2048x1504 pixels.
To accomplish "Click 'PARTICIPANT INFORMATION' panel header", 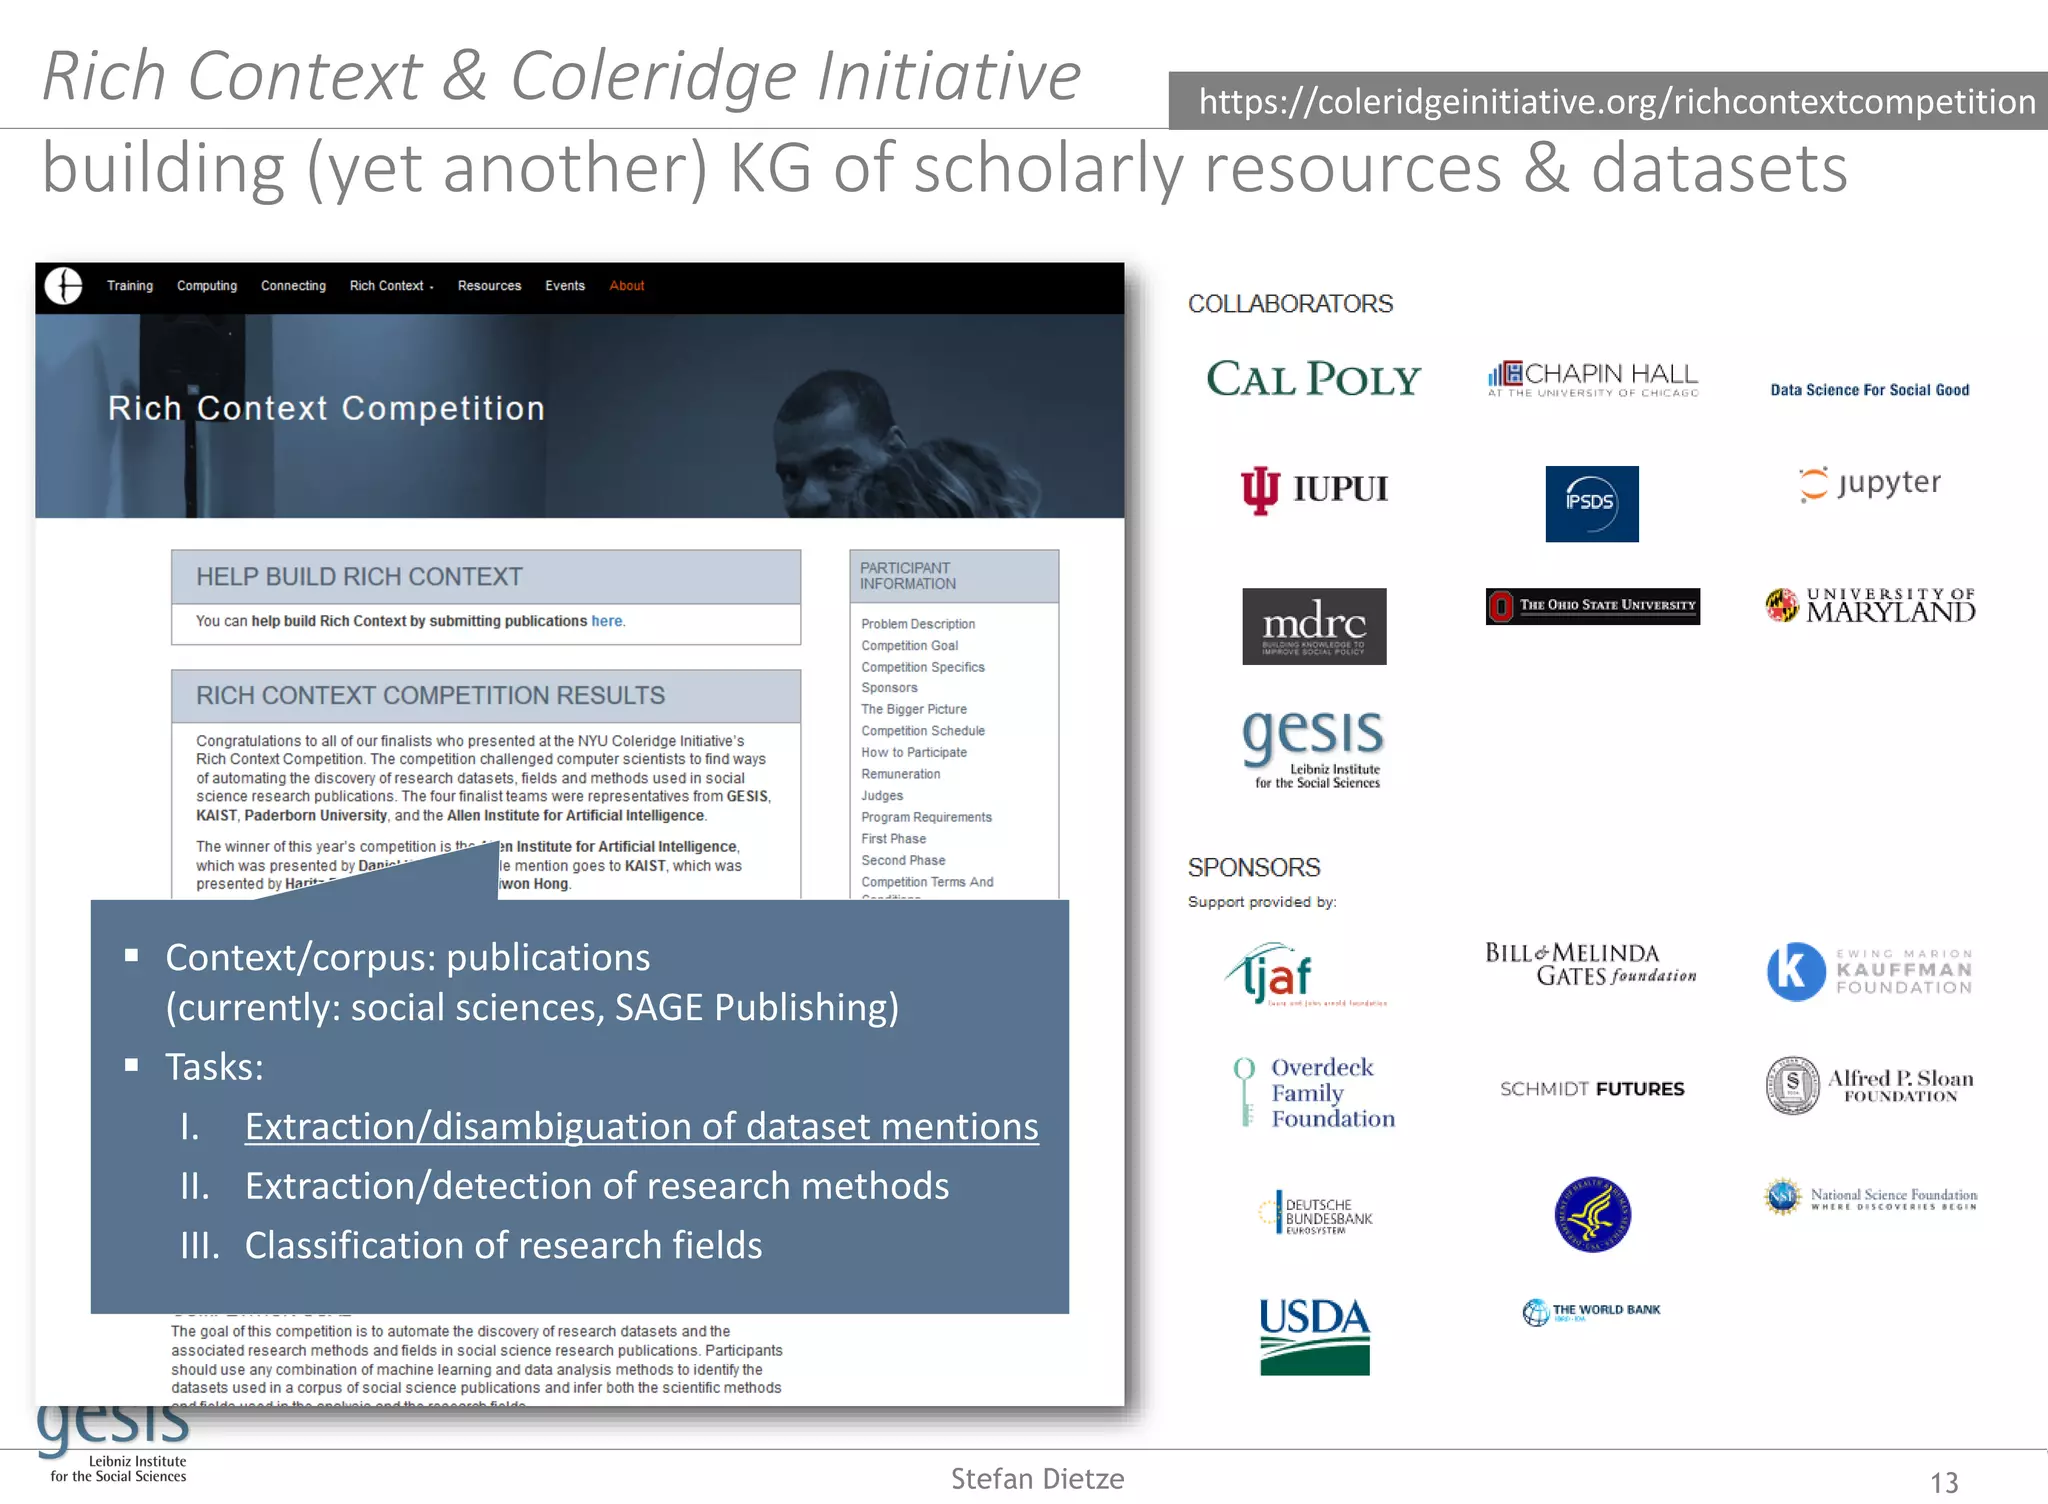I will click(x=954, y=576).
